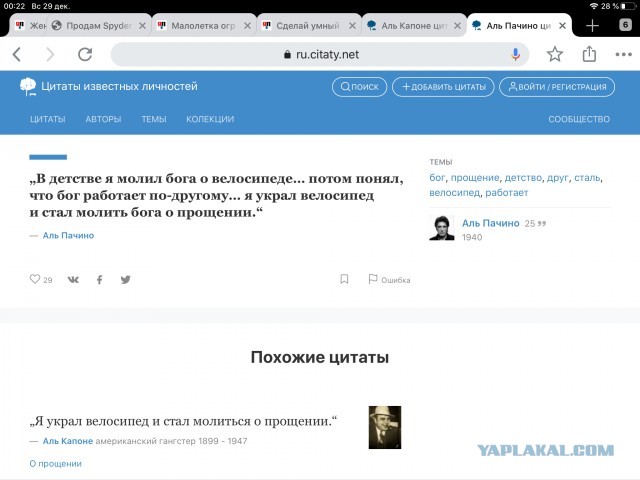640x480 pixels.
Task: Go forward with the browser forward arrow
Action: pos(50,54)
